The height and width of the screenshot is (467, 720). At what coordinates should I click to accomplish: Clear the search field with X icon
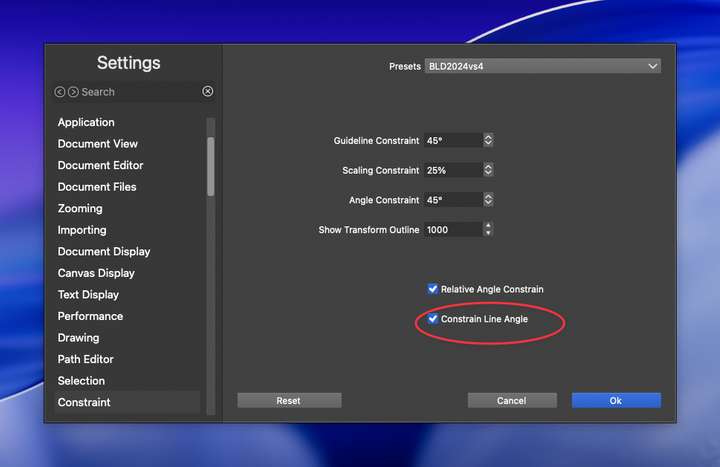[208, 92]
